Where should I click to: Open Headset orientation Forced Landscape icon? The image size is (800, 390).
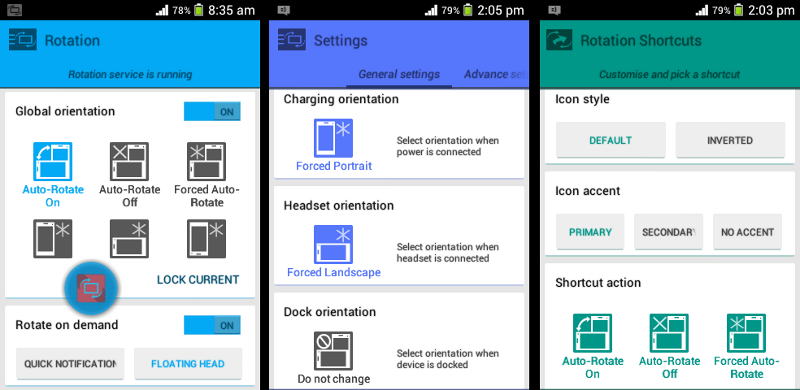click(x=334, y=245)
